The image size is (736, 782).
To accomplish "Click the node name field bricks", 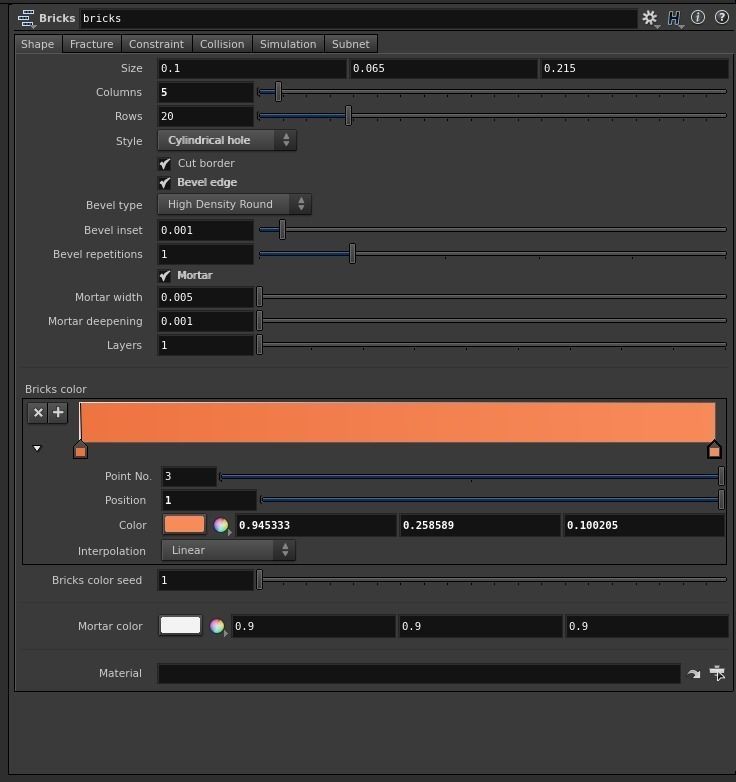I will click(358, 18).
